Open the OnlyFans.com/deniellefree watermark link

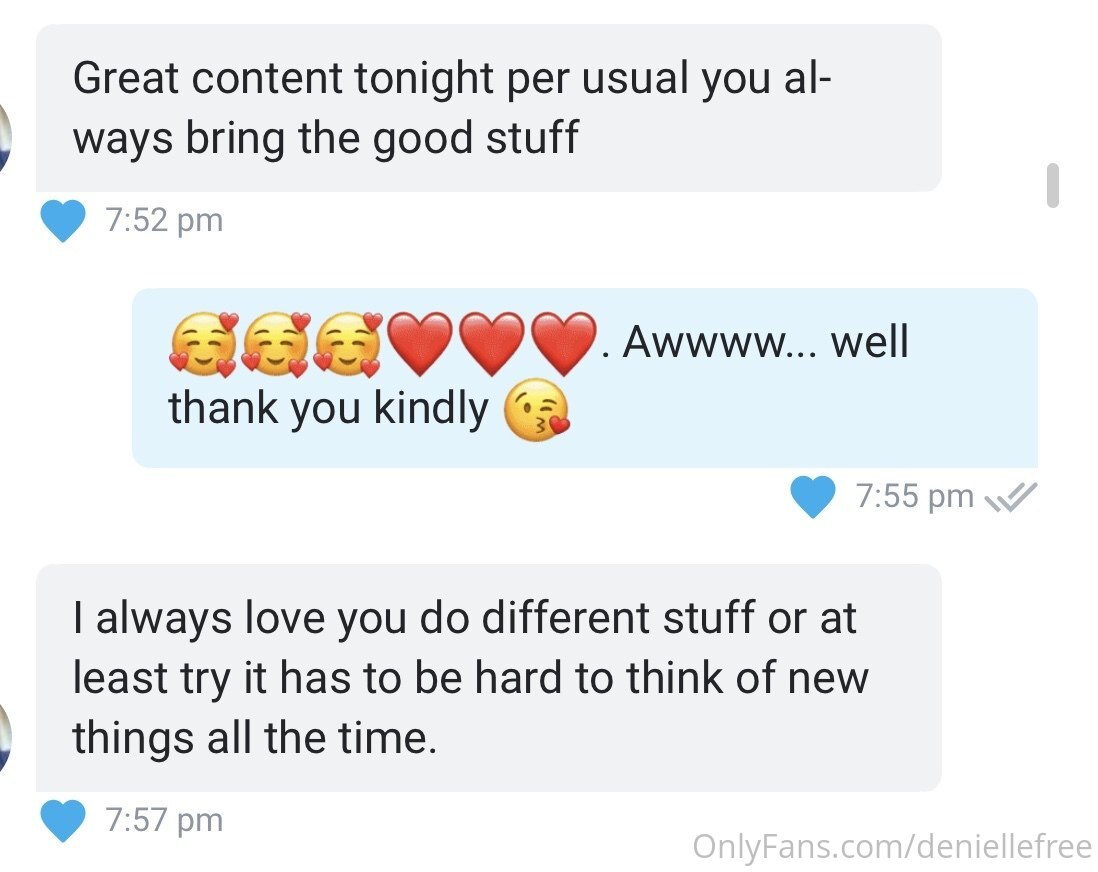click(x=893, y=846)
